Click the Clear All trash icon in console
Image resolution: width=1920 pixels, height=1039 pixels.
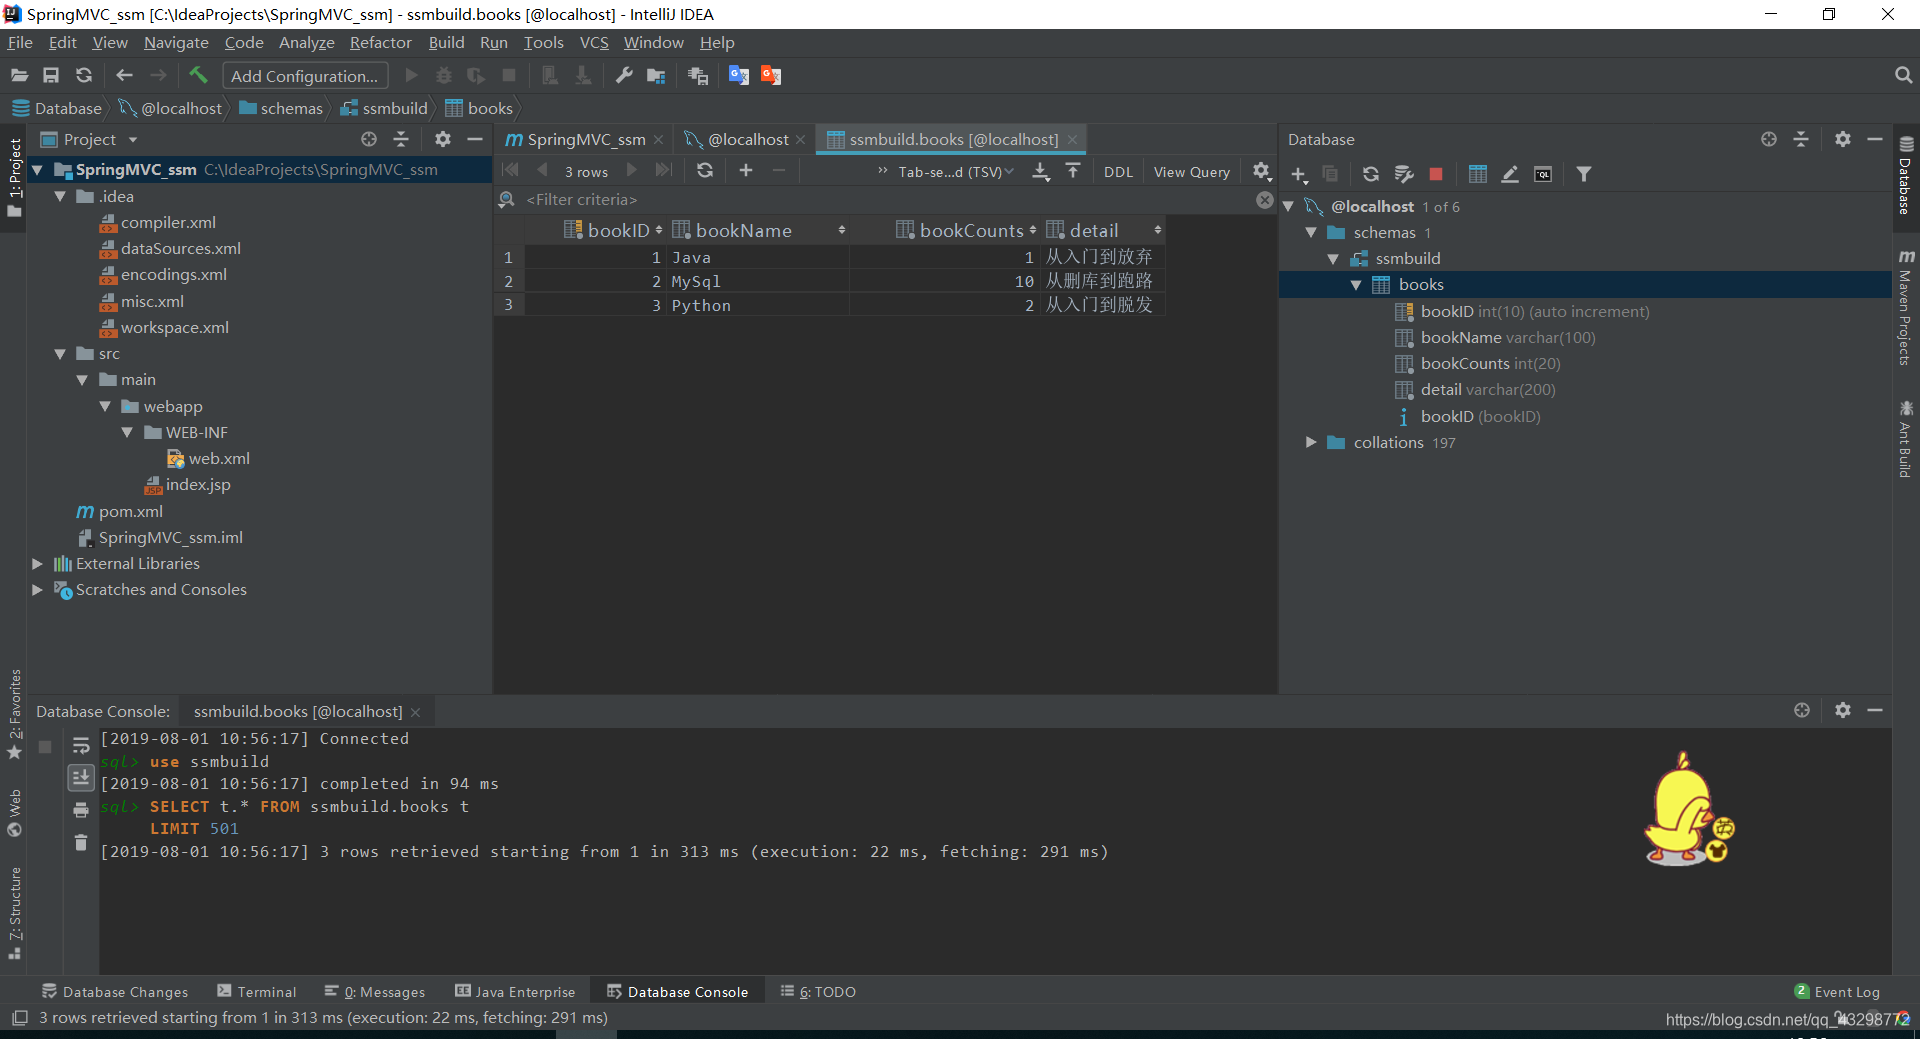81,843
